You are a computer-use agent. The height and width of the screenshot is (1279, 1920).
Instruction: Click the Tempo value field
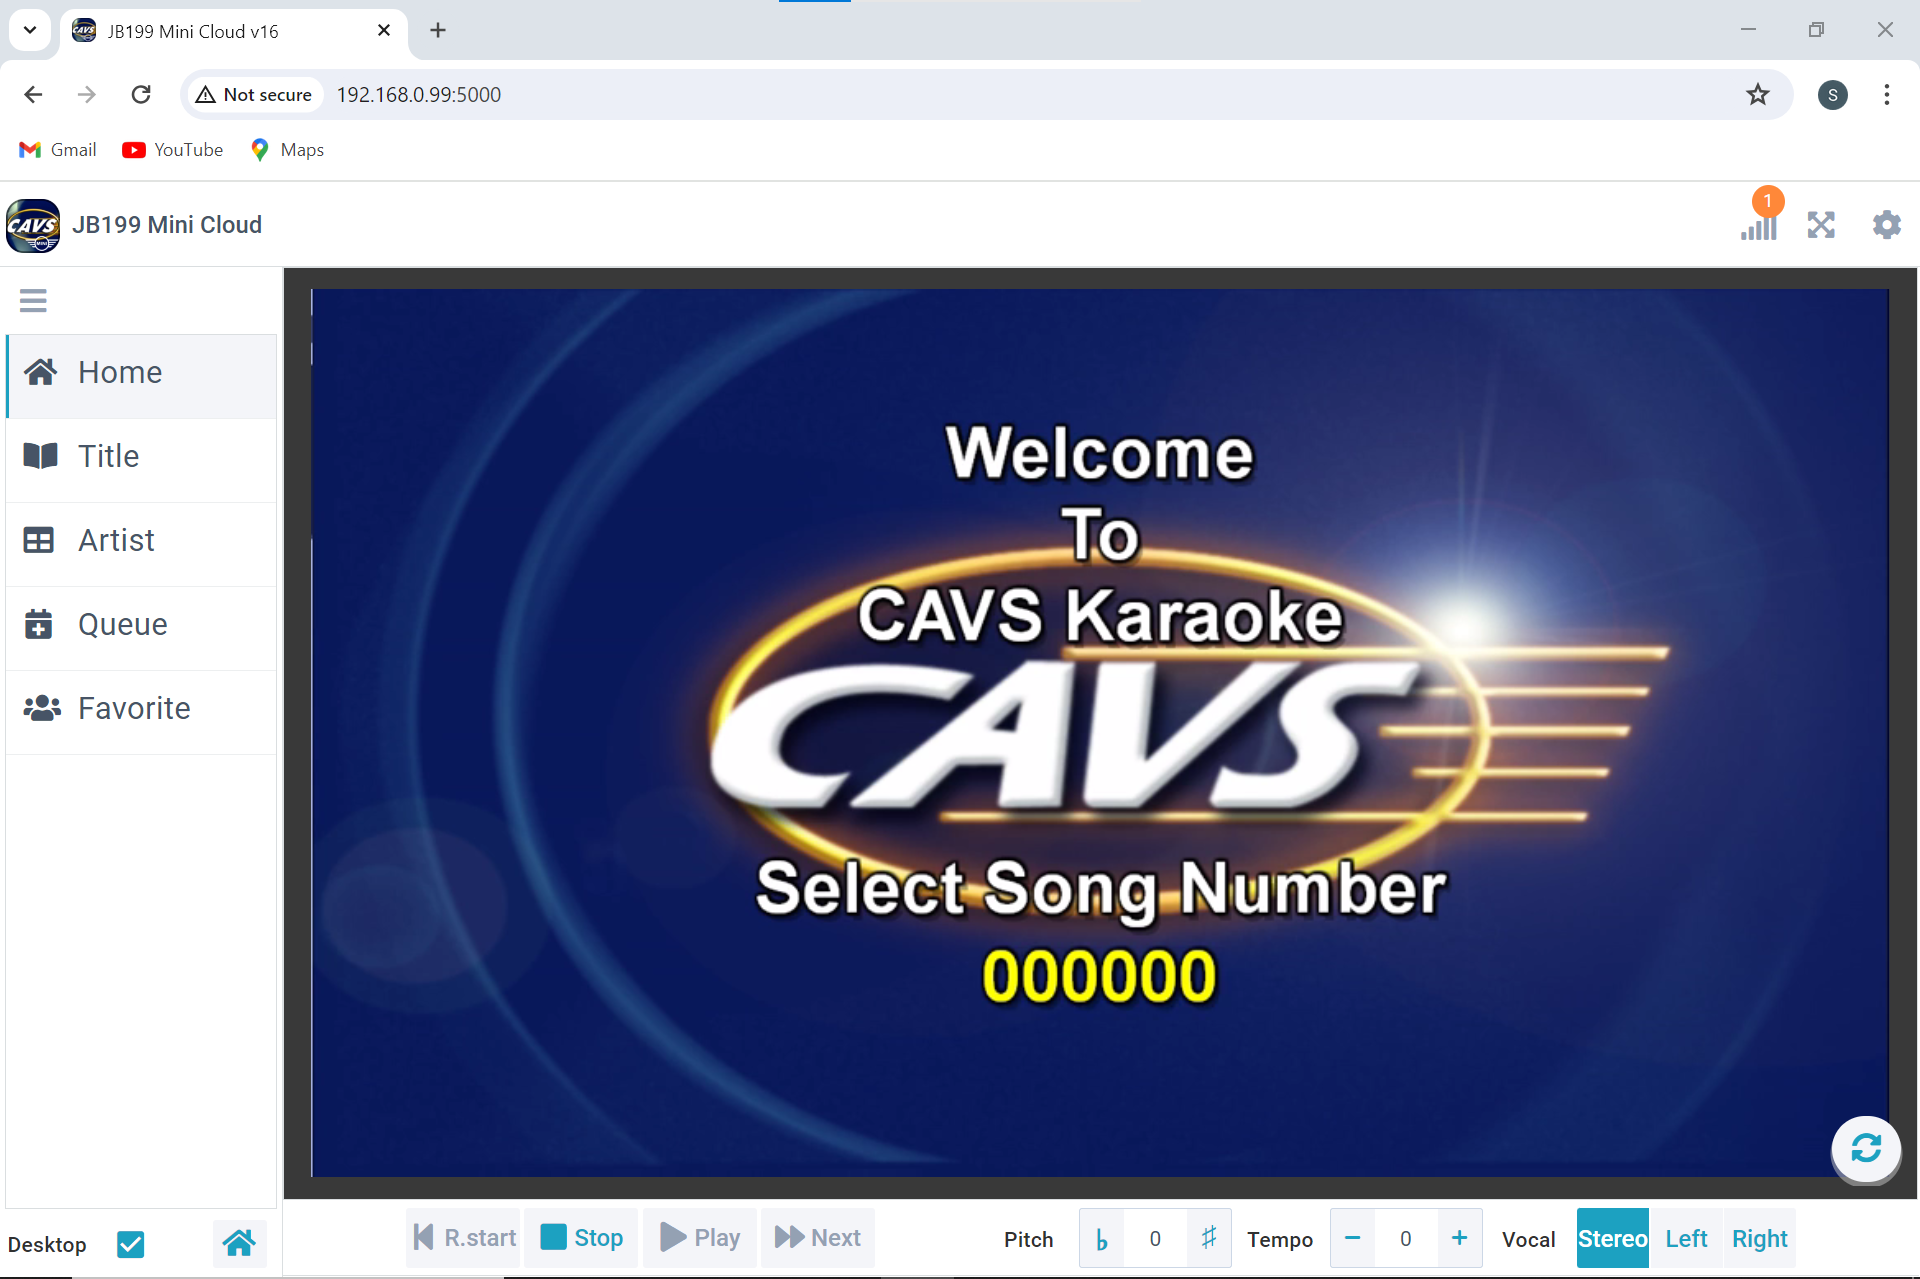tap(1406, 1239)
